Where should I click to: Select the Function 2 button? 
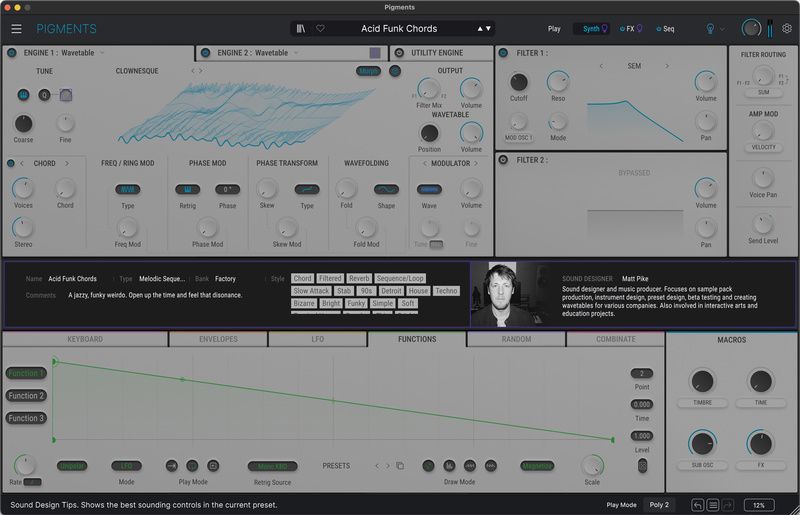coord(26,396)
